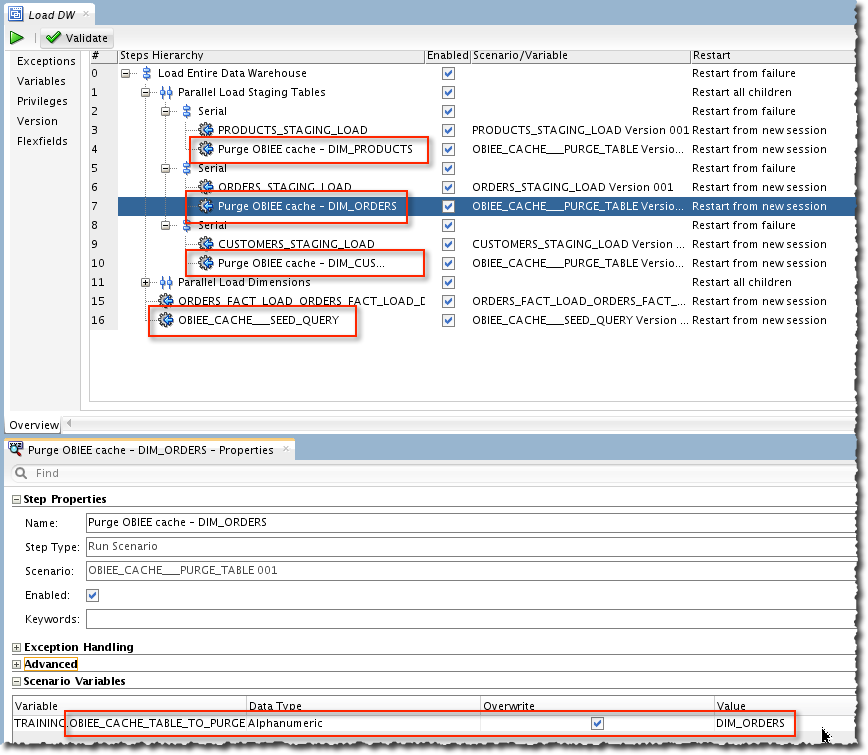Switch to the Overview tab
Viewport: 868px width, 755px height.
click(x=34, y=425)
